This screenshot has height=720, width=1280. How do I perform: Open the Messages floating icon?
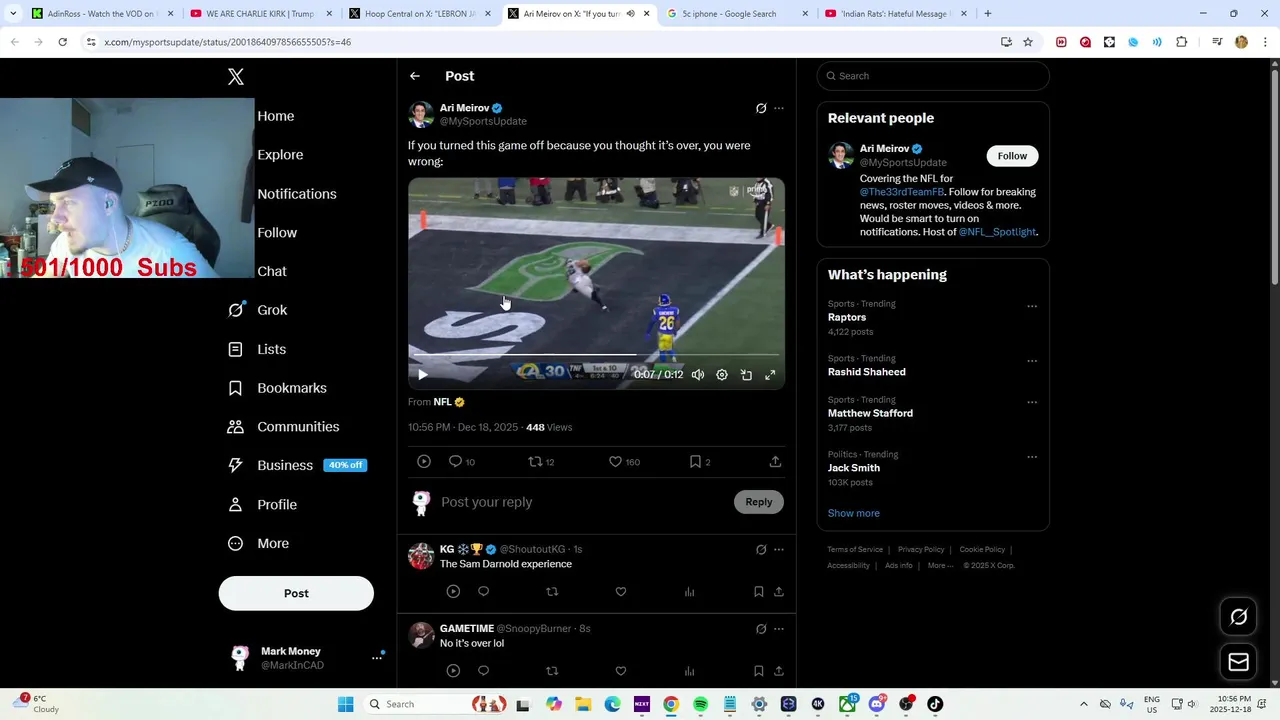point(1238,662)
